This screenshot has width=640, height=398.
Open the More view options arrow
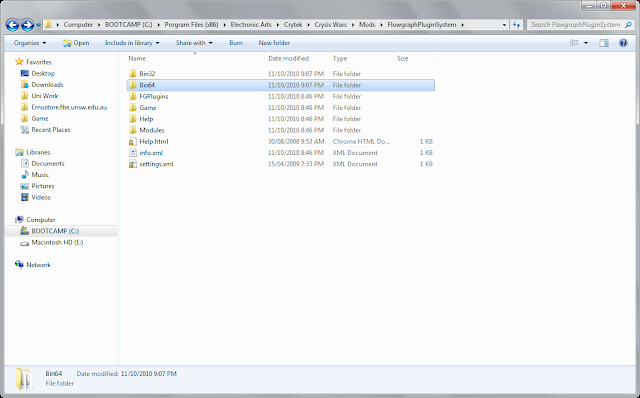[x=586, y=43]
